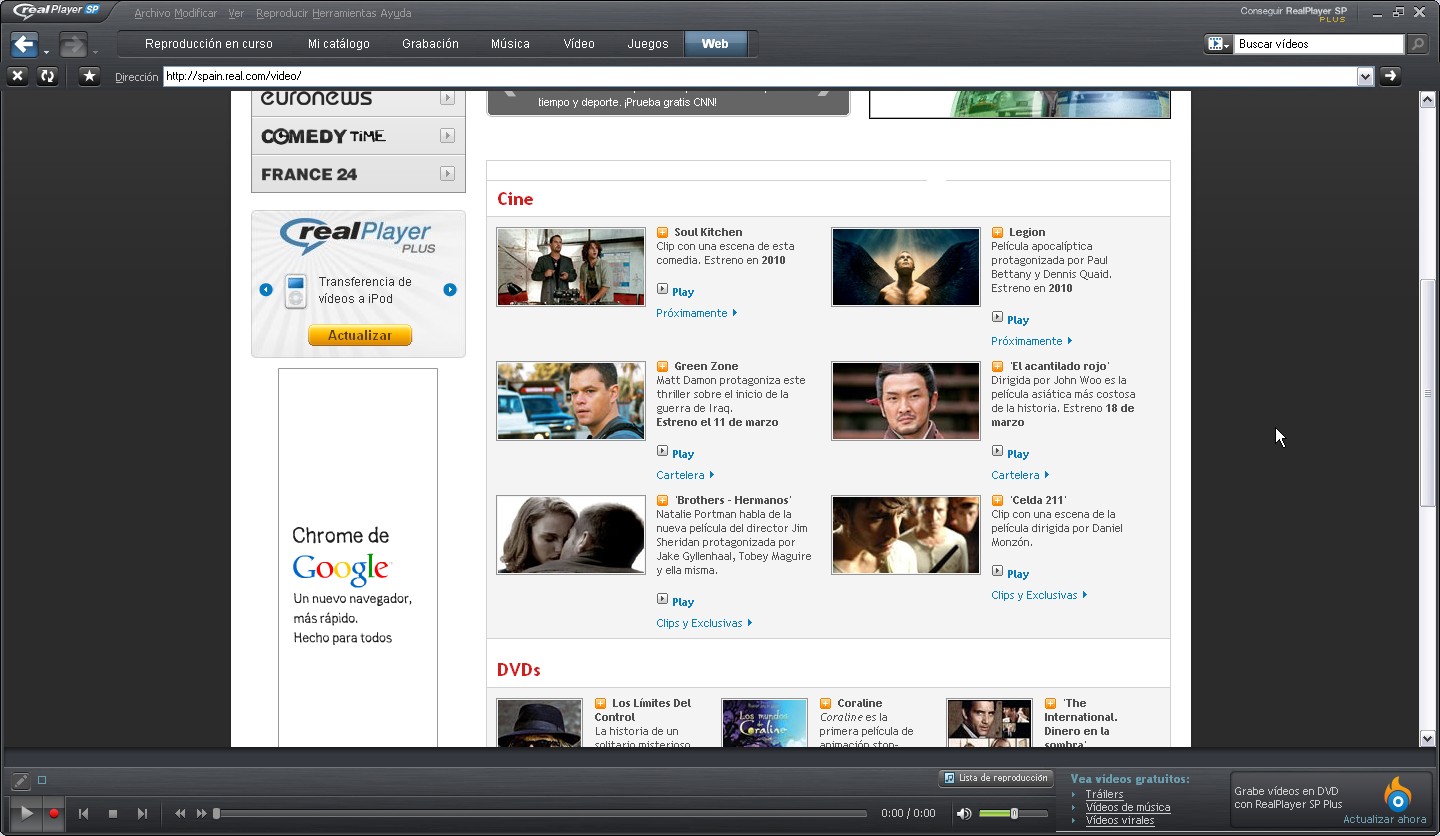This screenshot has width=1440, height=836.
Task: Open the Archivo menu
Action: click(152, 14)
